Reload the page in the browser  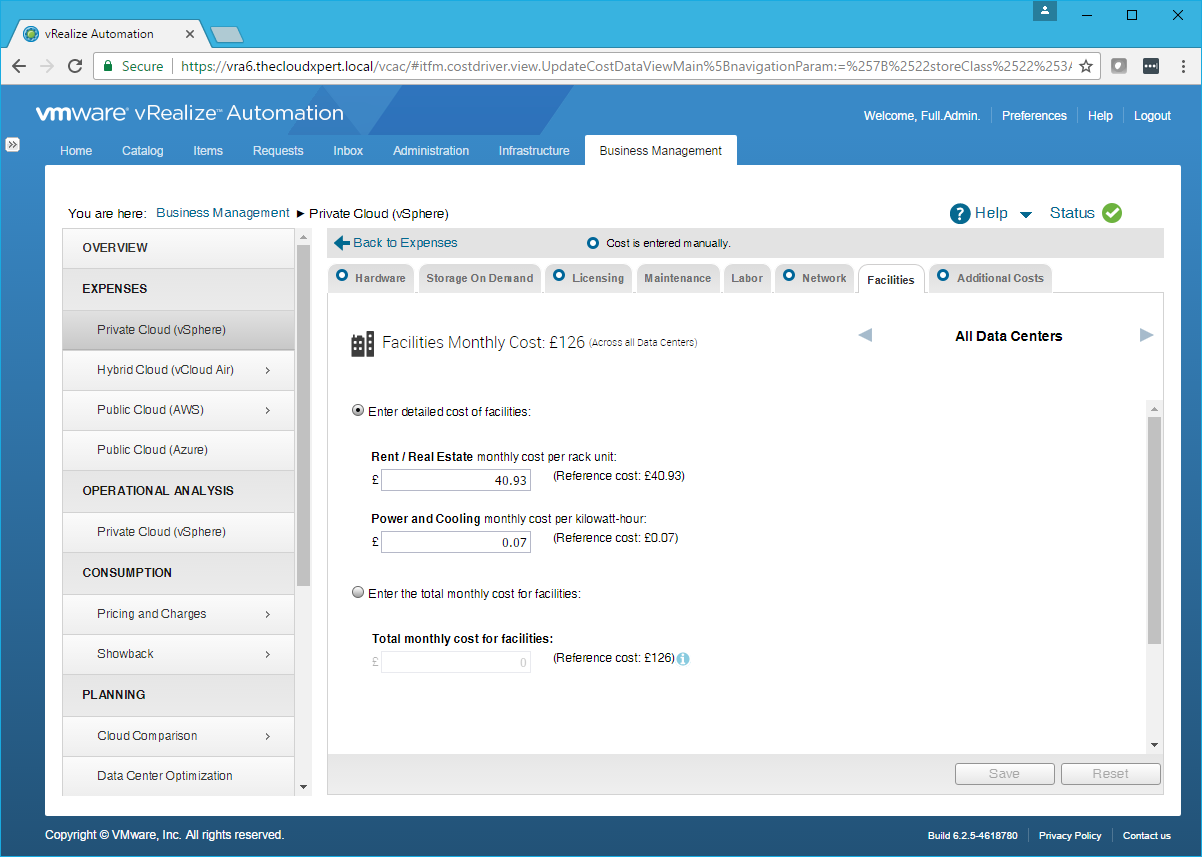pos(75,66)
